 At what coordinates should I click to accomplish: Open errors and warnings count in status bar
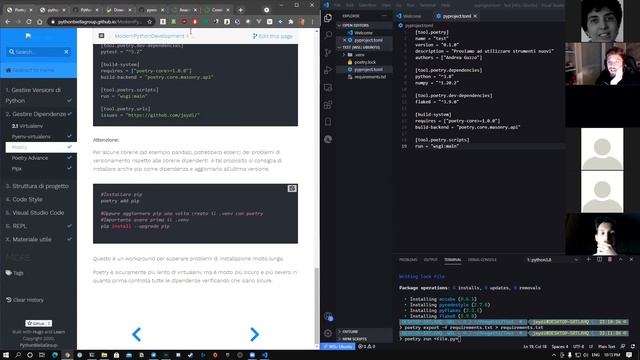[366, 347]
